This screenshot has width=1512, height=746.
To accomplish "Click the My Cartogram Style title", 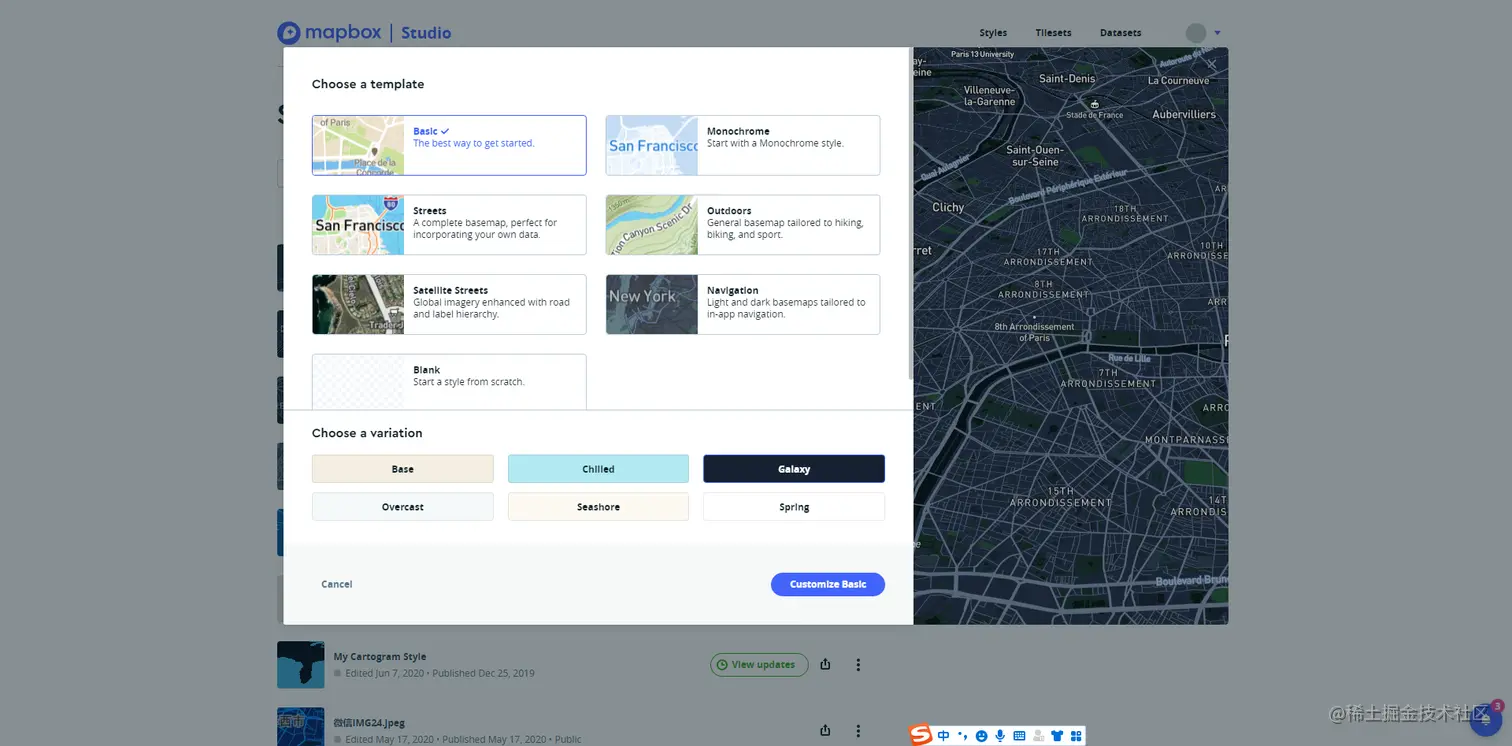I will (x=380, y=657).
